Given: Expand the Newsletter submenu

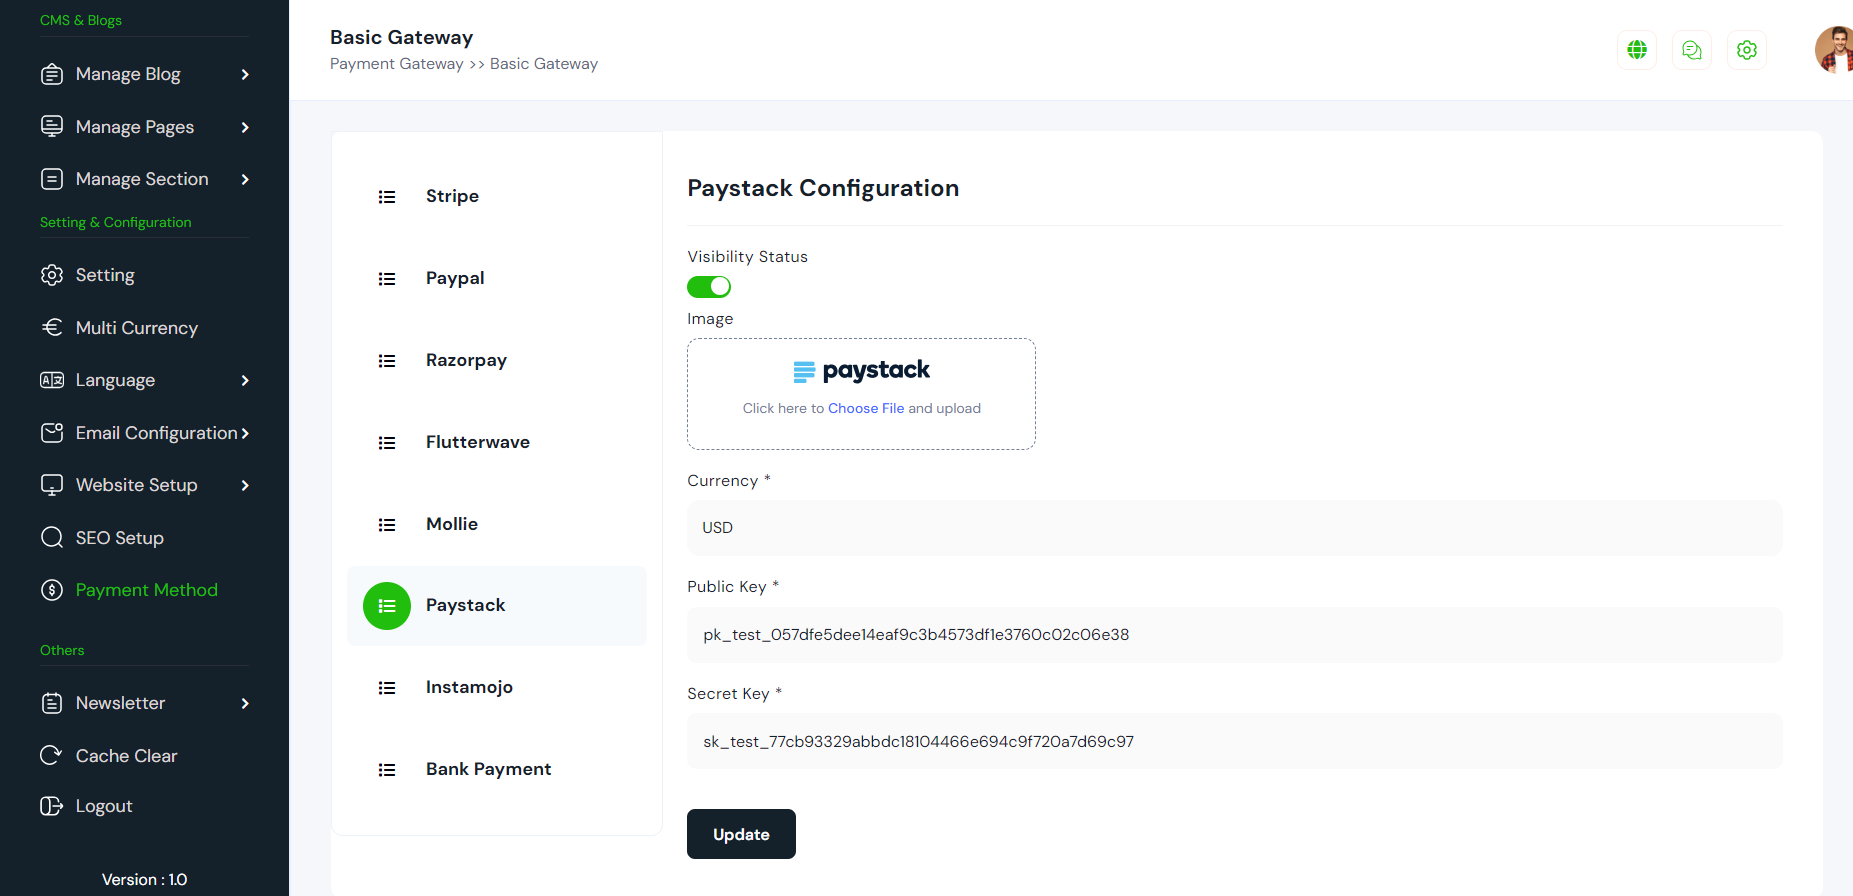Looking at the screenshot, I should pyautogui.click(x=245, y=704).
